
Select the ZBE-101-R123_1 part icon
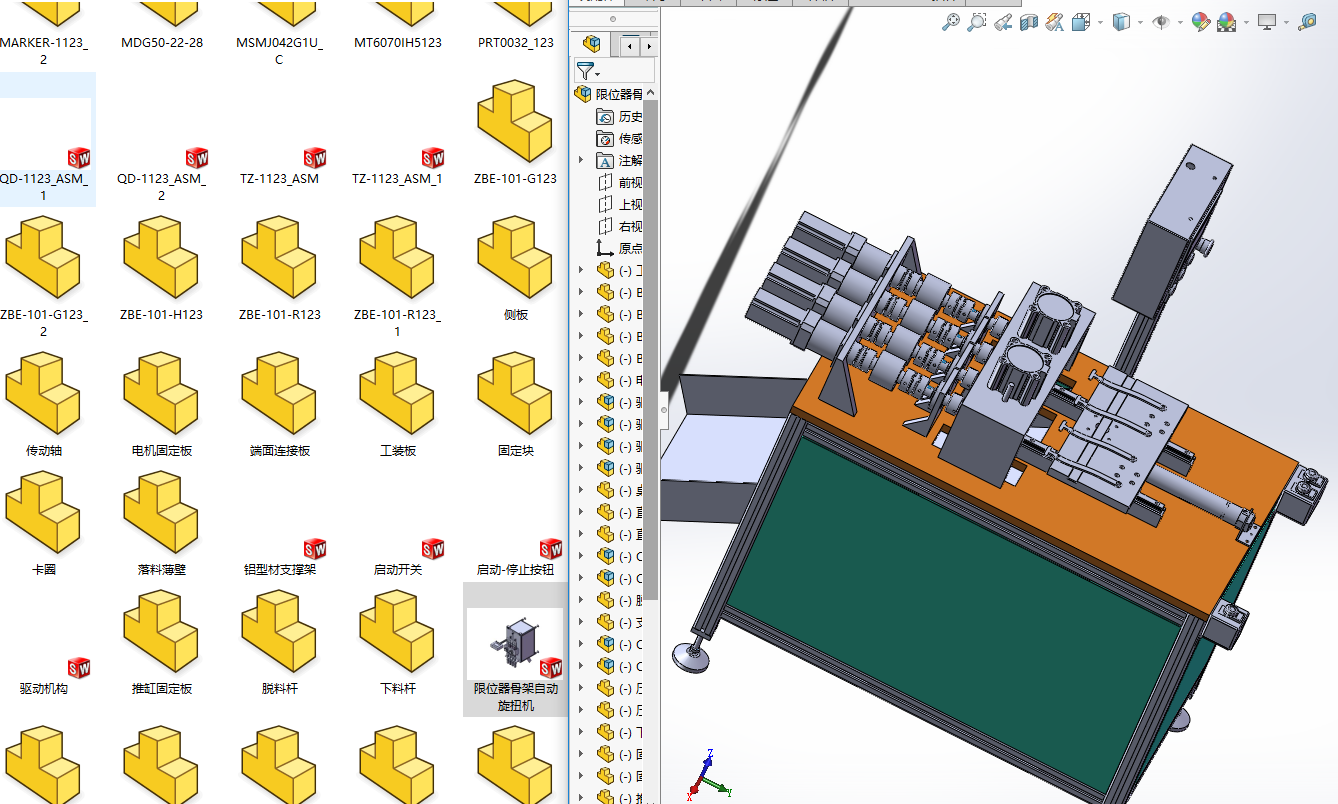pyautogui.click(x=397, y=257)
